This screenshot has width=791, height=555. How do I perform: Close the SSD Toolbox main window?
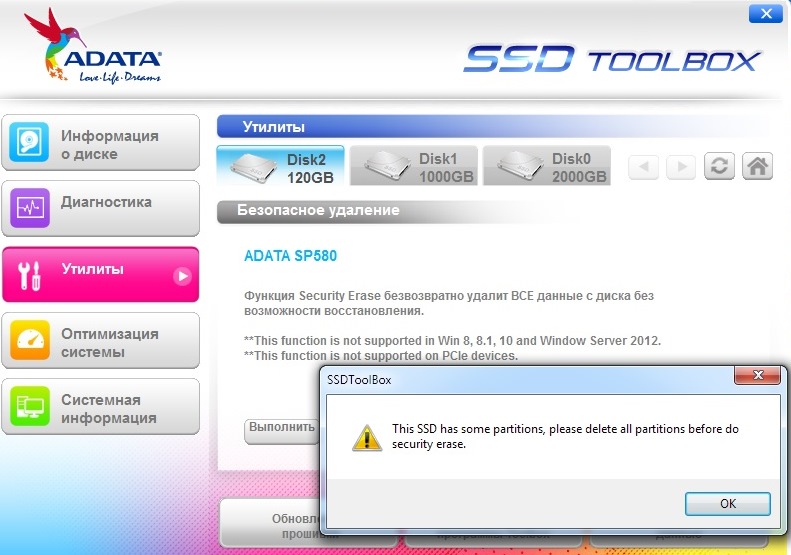pos(766,14)
